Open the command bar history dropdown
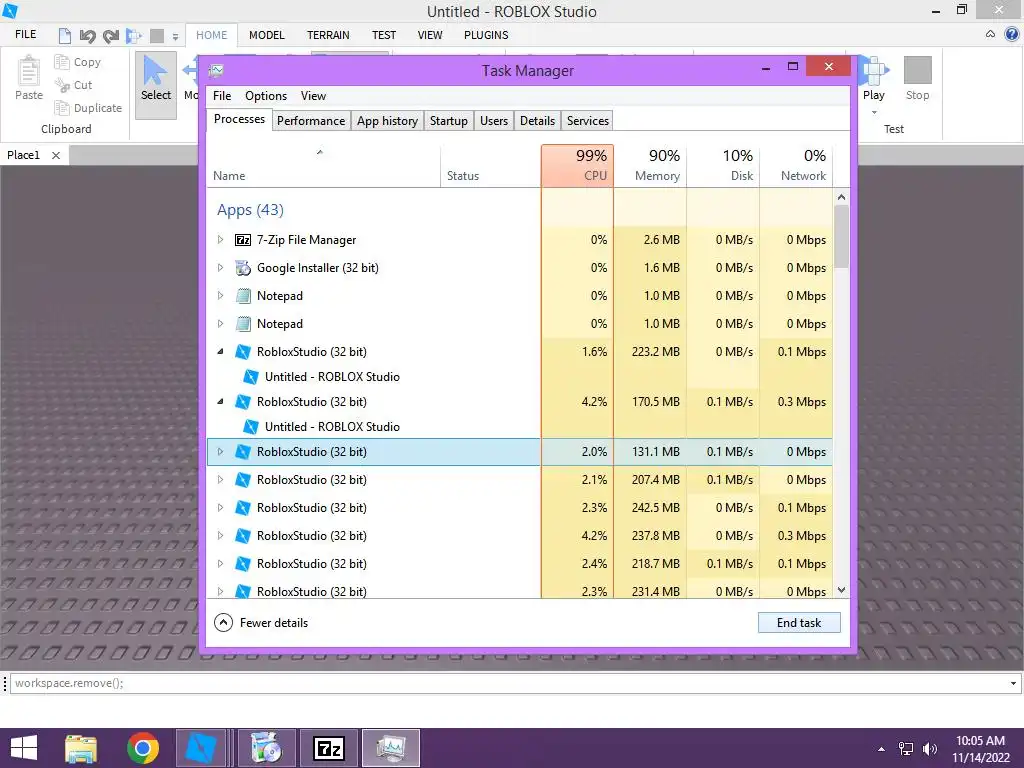1024x768 pixels. 1013,684
